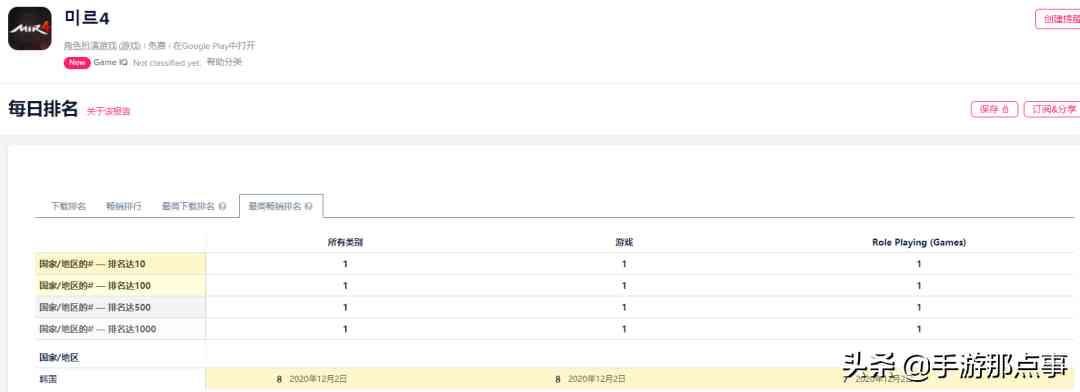Click the 排名达100 row label
The image size is (1080, 392).
coord(95,286)
